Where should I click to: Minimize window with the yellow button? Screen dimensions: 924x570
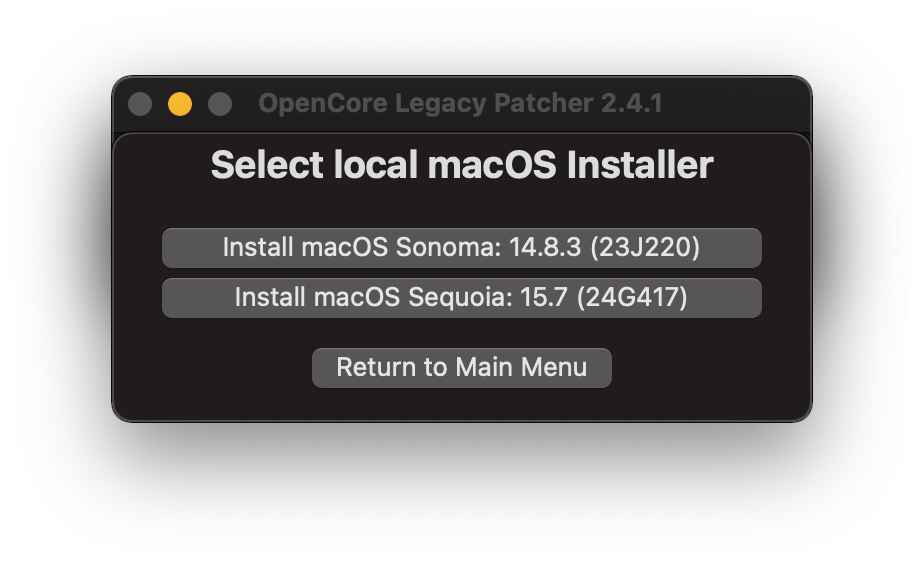point(180,104)
